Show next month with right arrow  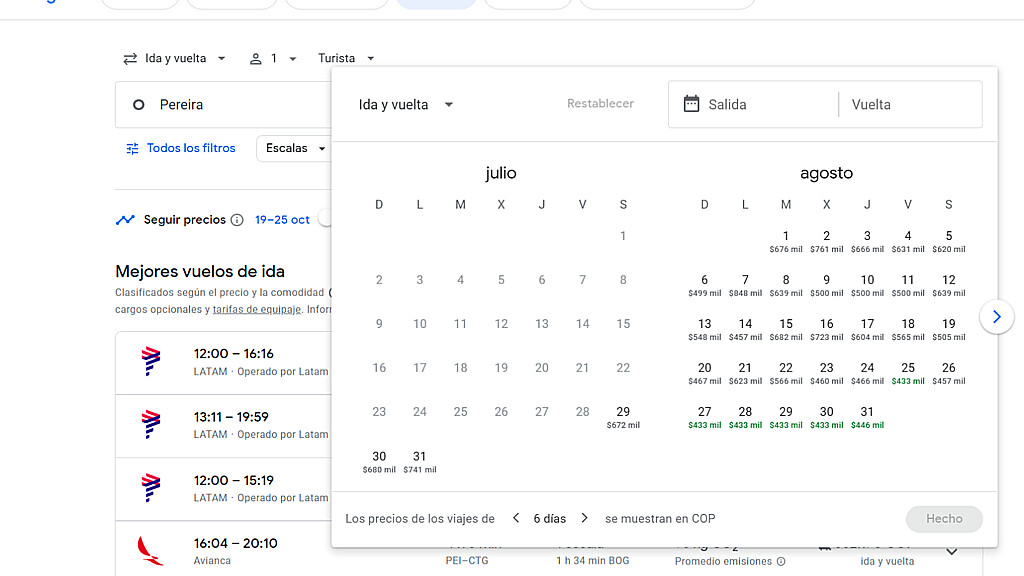[996, 317]
